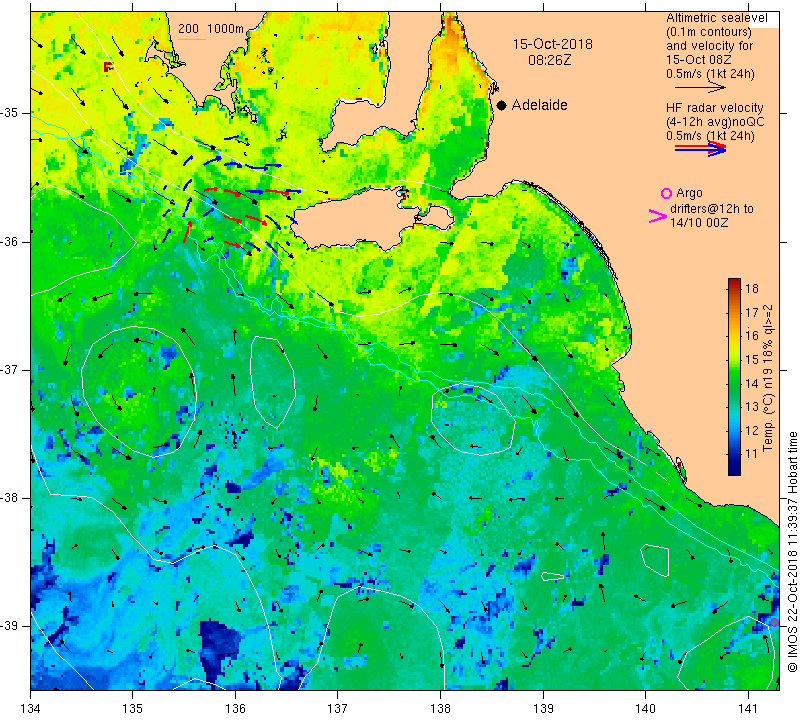This screenshot has height=720, width=800.
Task: Click the red-blue HF radar legend arrow
Action: click(700, 149)
